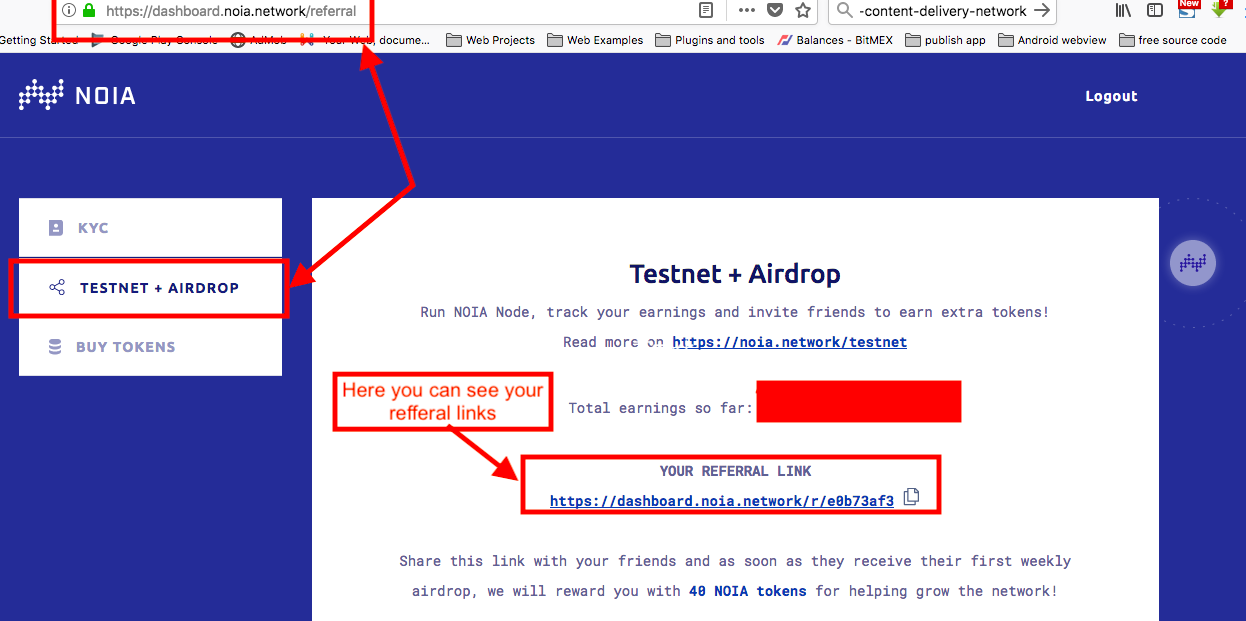This screenshot has height=621, width=1246.
Task: Toggle the sidebar icon in toolbar
Action: tap(1155, 10)
